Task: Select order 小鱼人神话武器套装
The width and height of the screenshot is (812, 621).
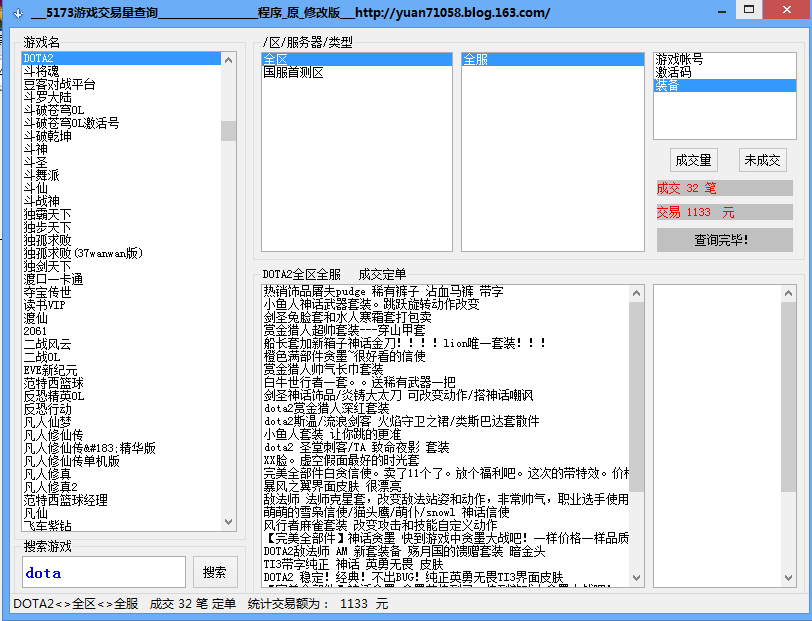Action: click(445, 304)
